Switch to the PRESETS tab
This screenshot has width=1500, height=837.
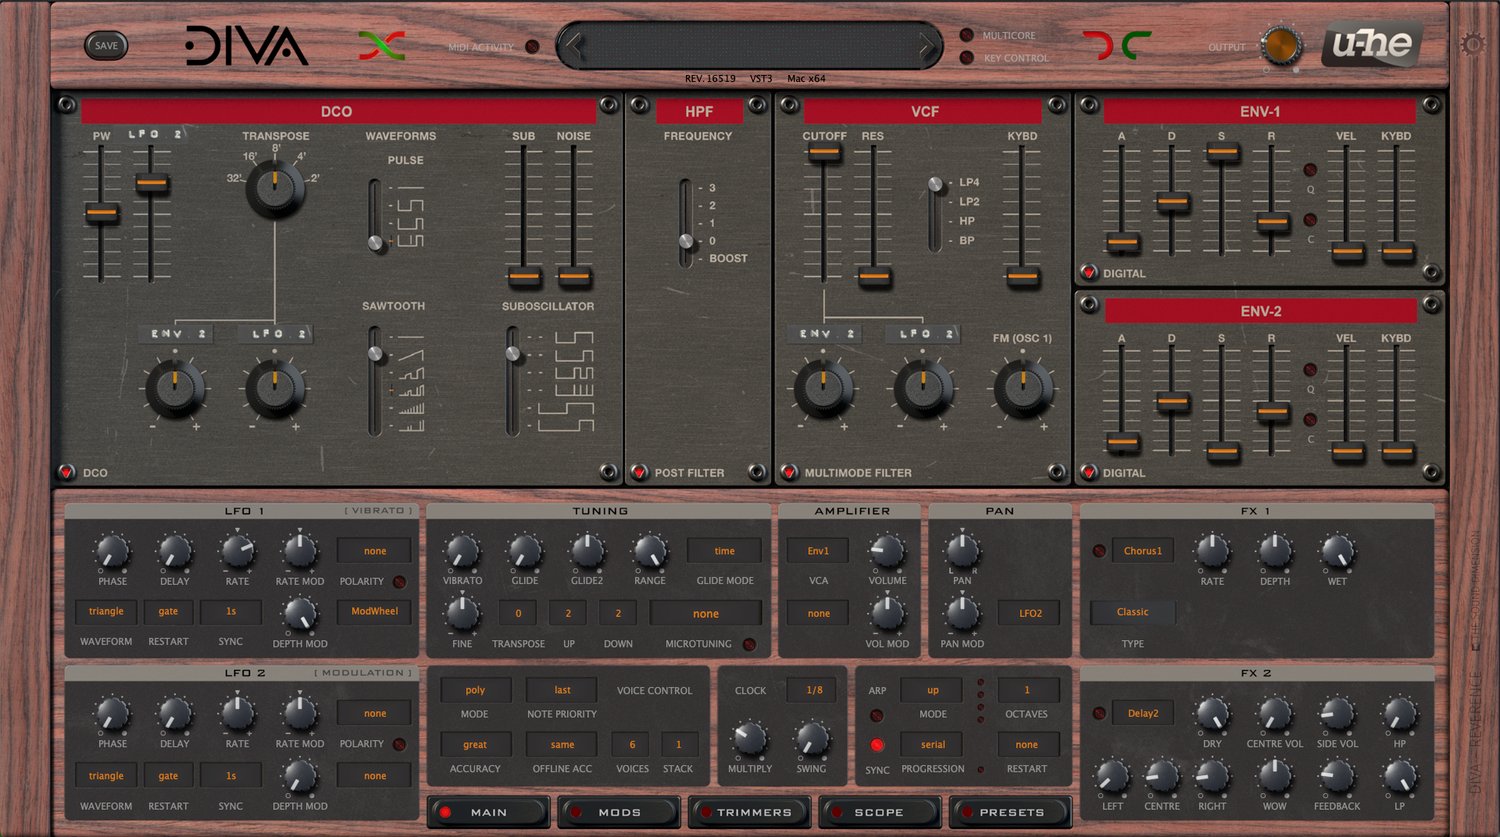pos(1010,812)
